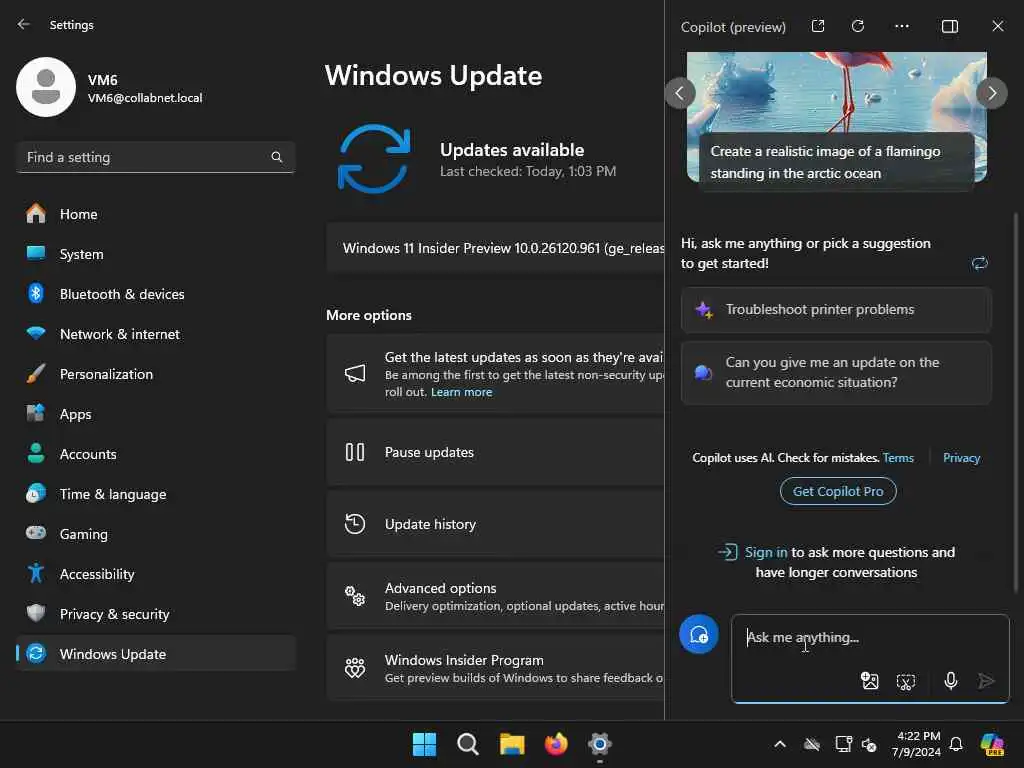Click network status icon in system tray
1024x768 pixels.
pyautogui.click(x=843, y=744)
